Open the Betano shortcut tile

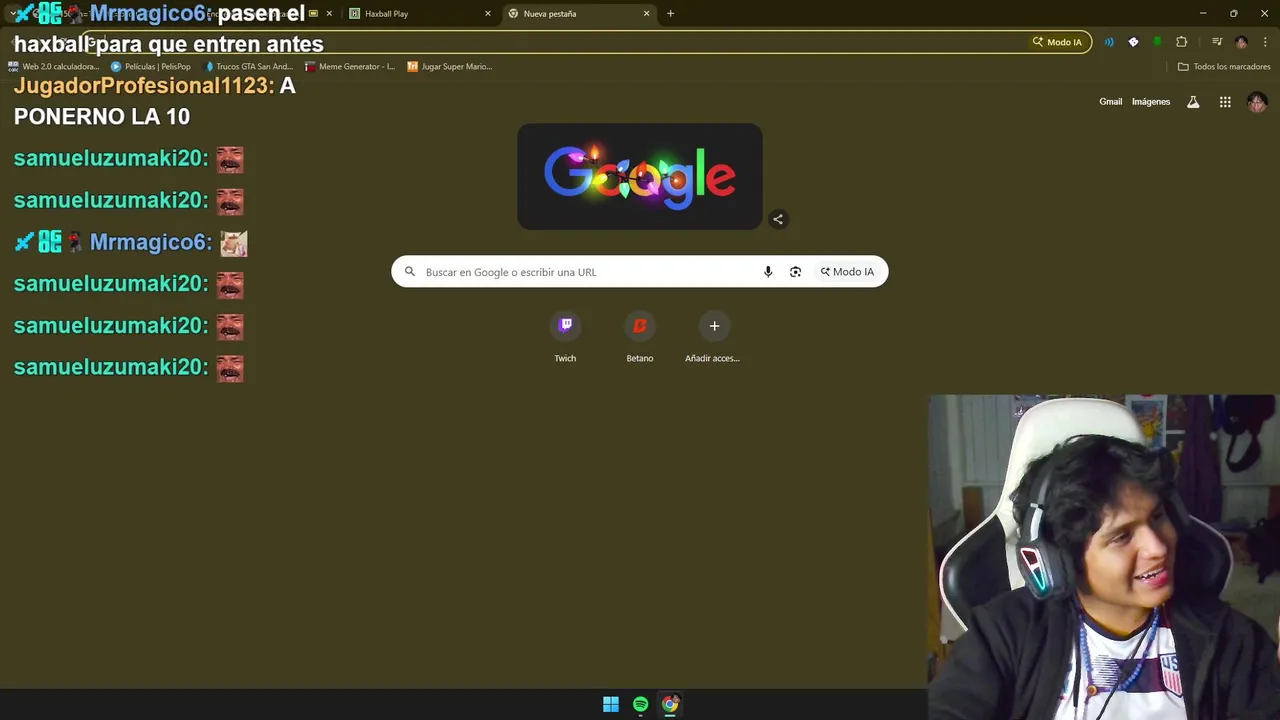pos(640,337)
